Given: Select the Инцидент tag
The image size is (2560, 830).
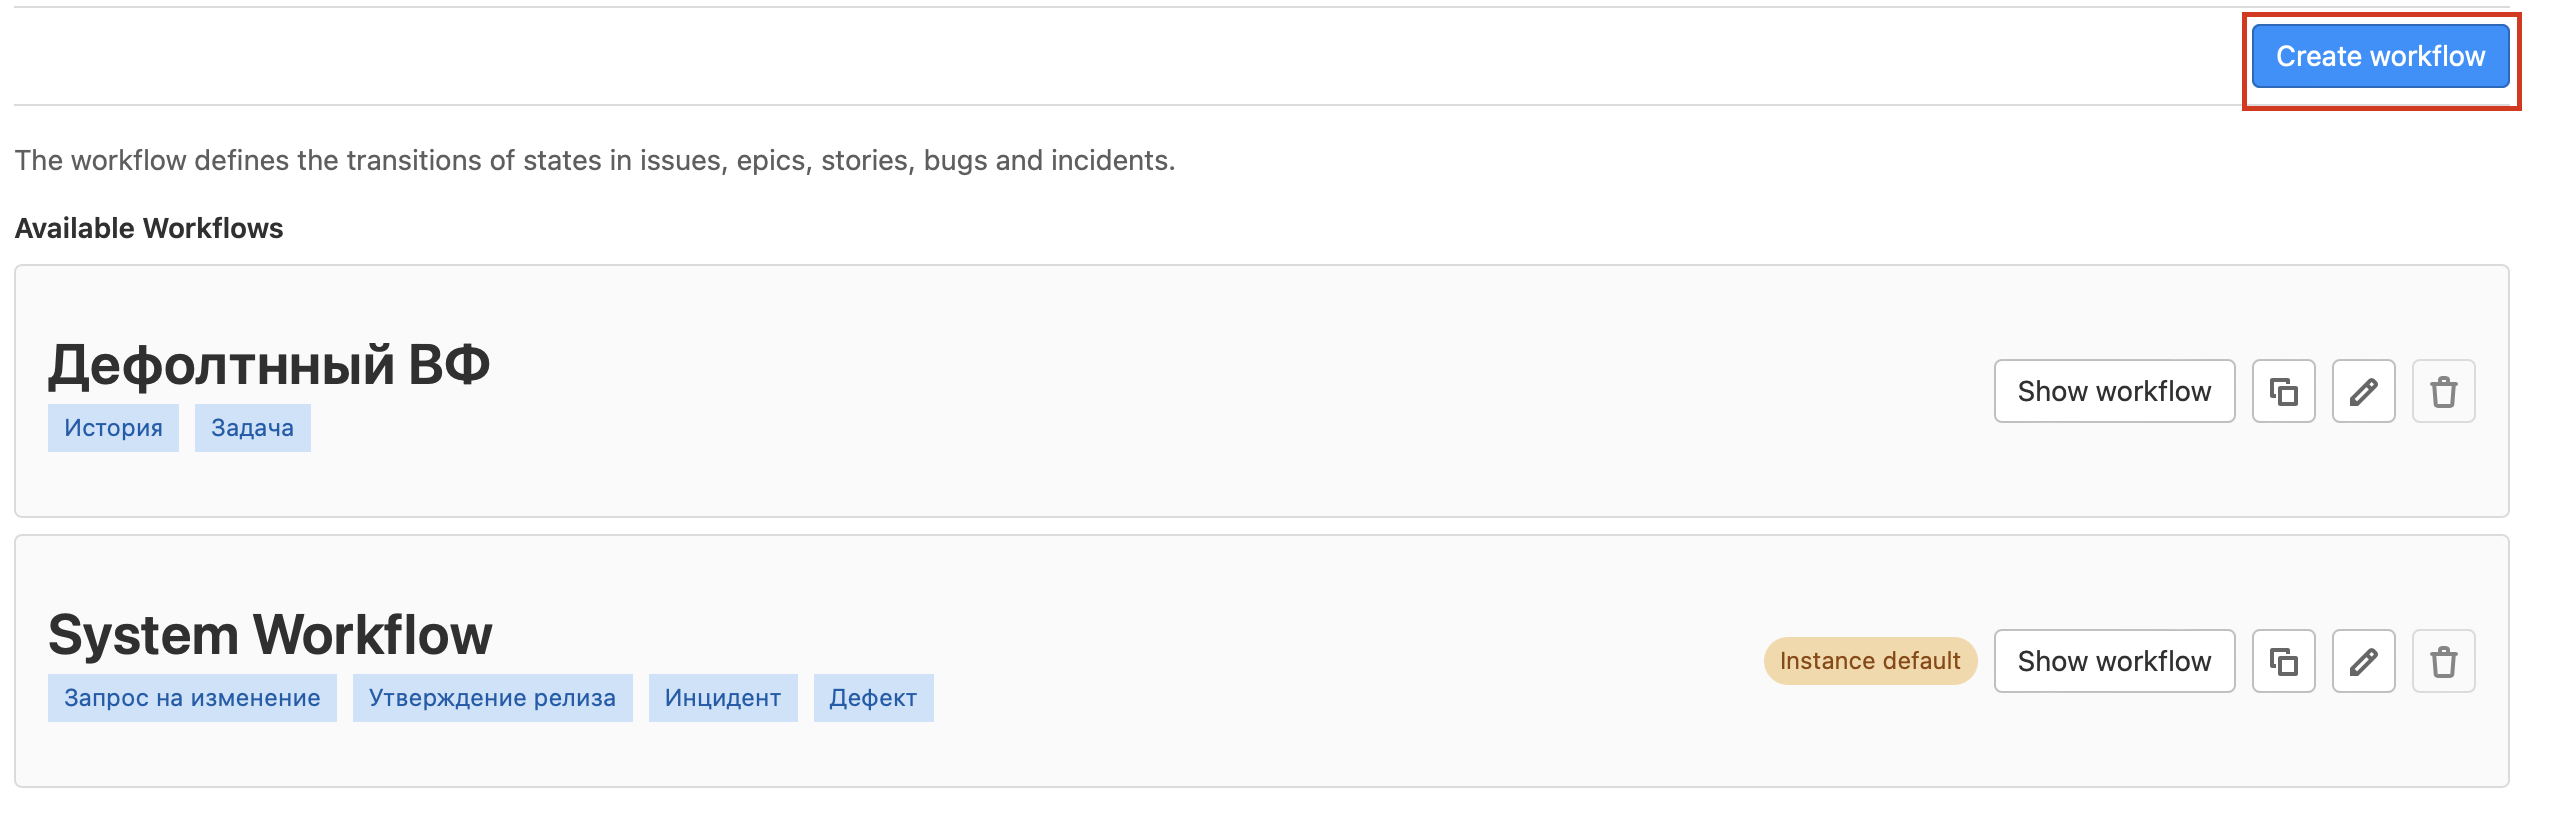Looking at the screenshot, I should click(723, 698).
